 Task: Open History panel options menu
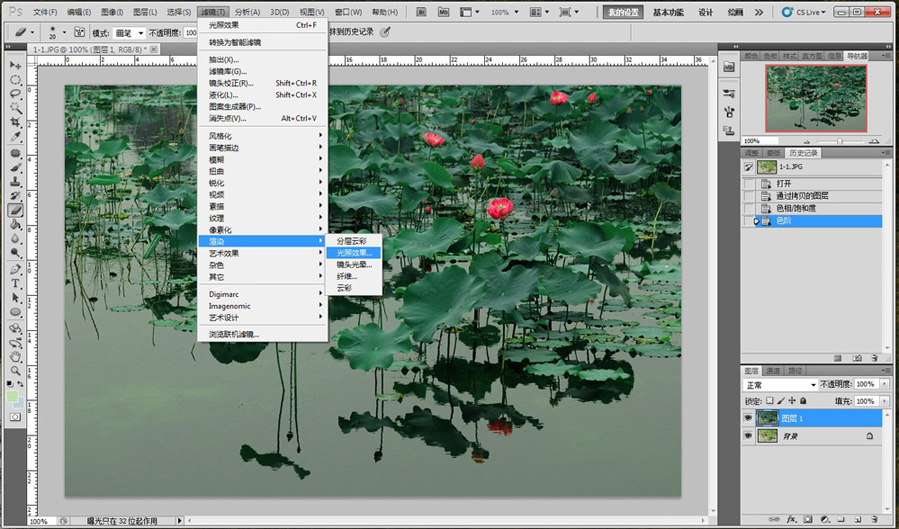(x=886, y=153)
